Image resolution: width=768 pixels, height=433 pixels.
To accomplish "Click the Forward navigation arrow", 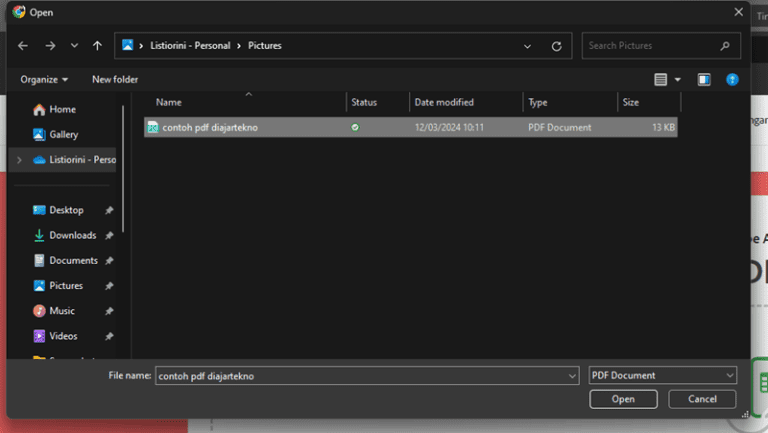I will tap(50, 46).
